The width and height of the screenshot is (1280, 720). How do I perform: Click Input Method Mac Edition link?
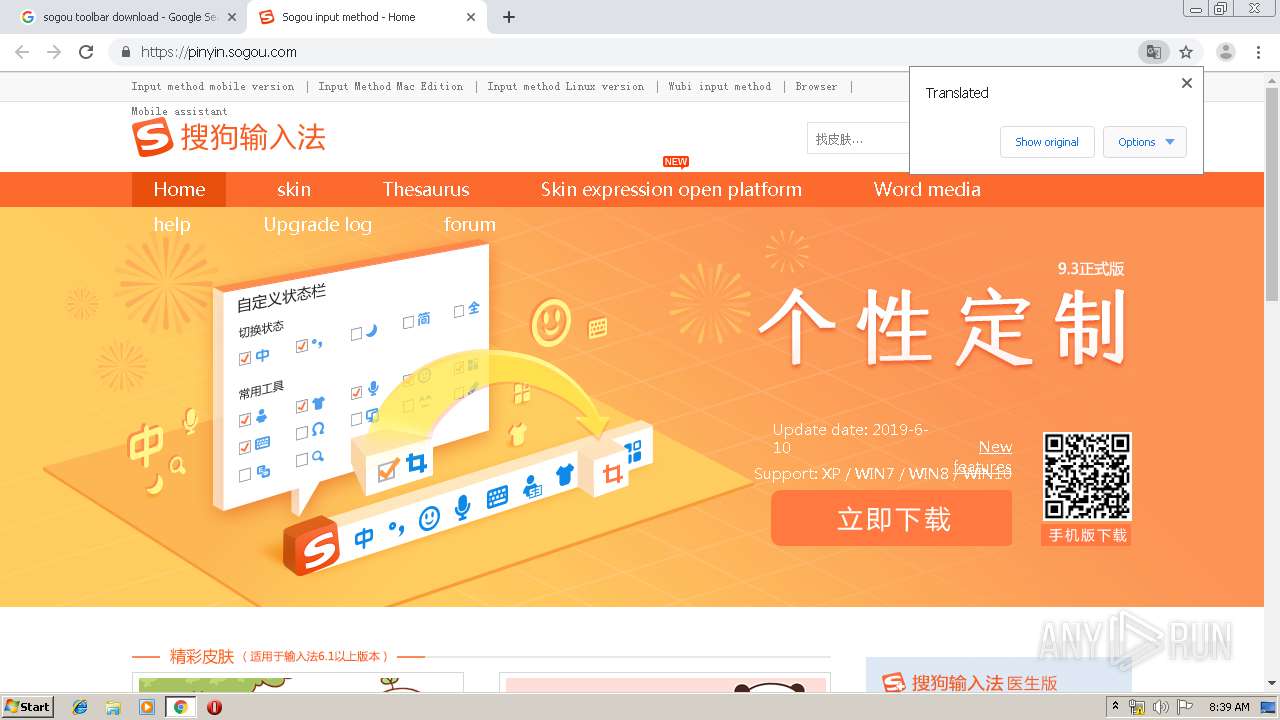pyautogui.click(x=391, y=86)
